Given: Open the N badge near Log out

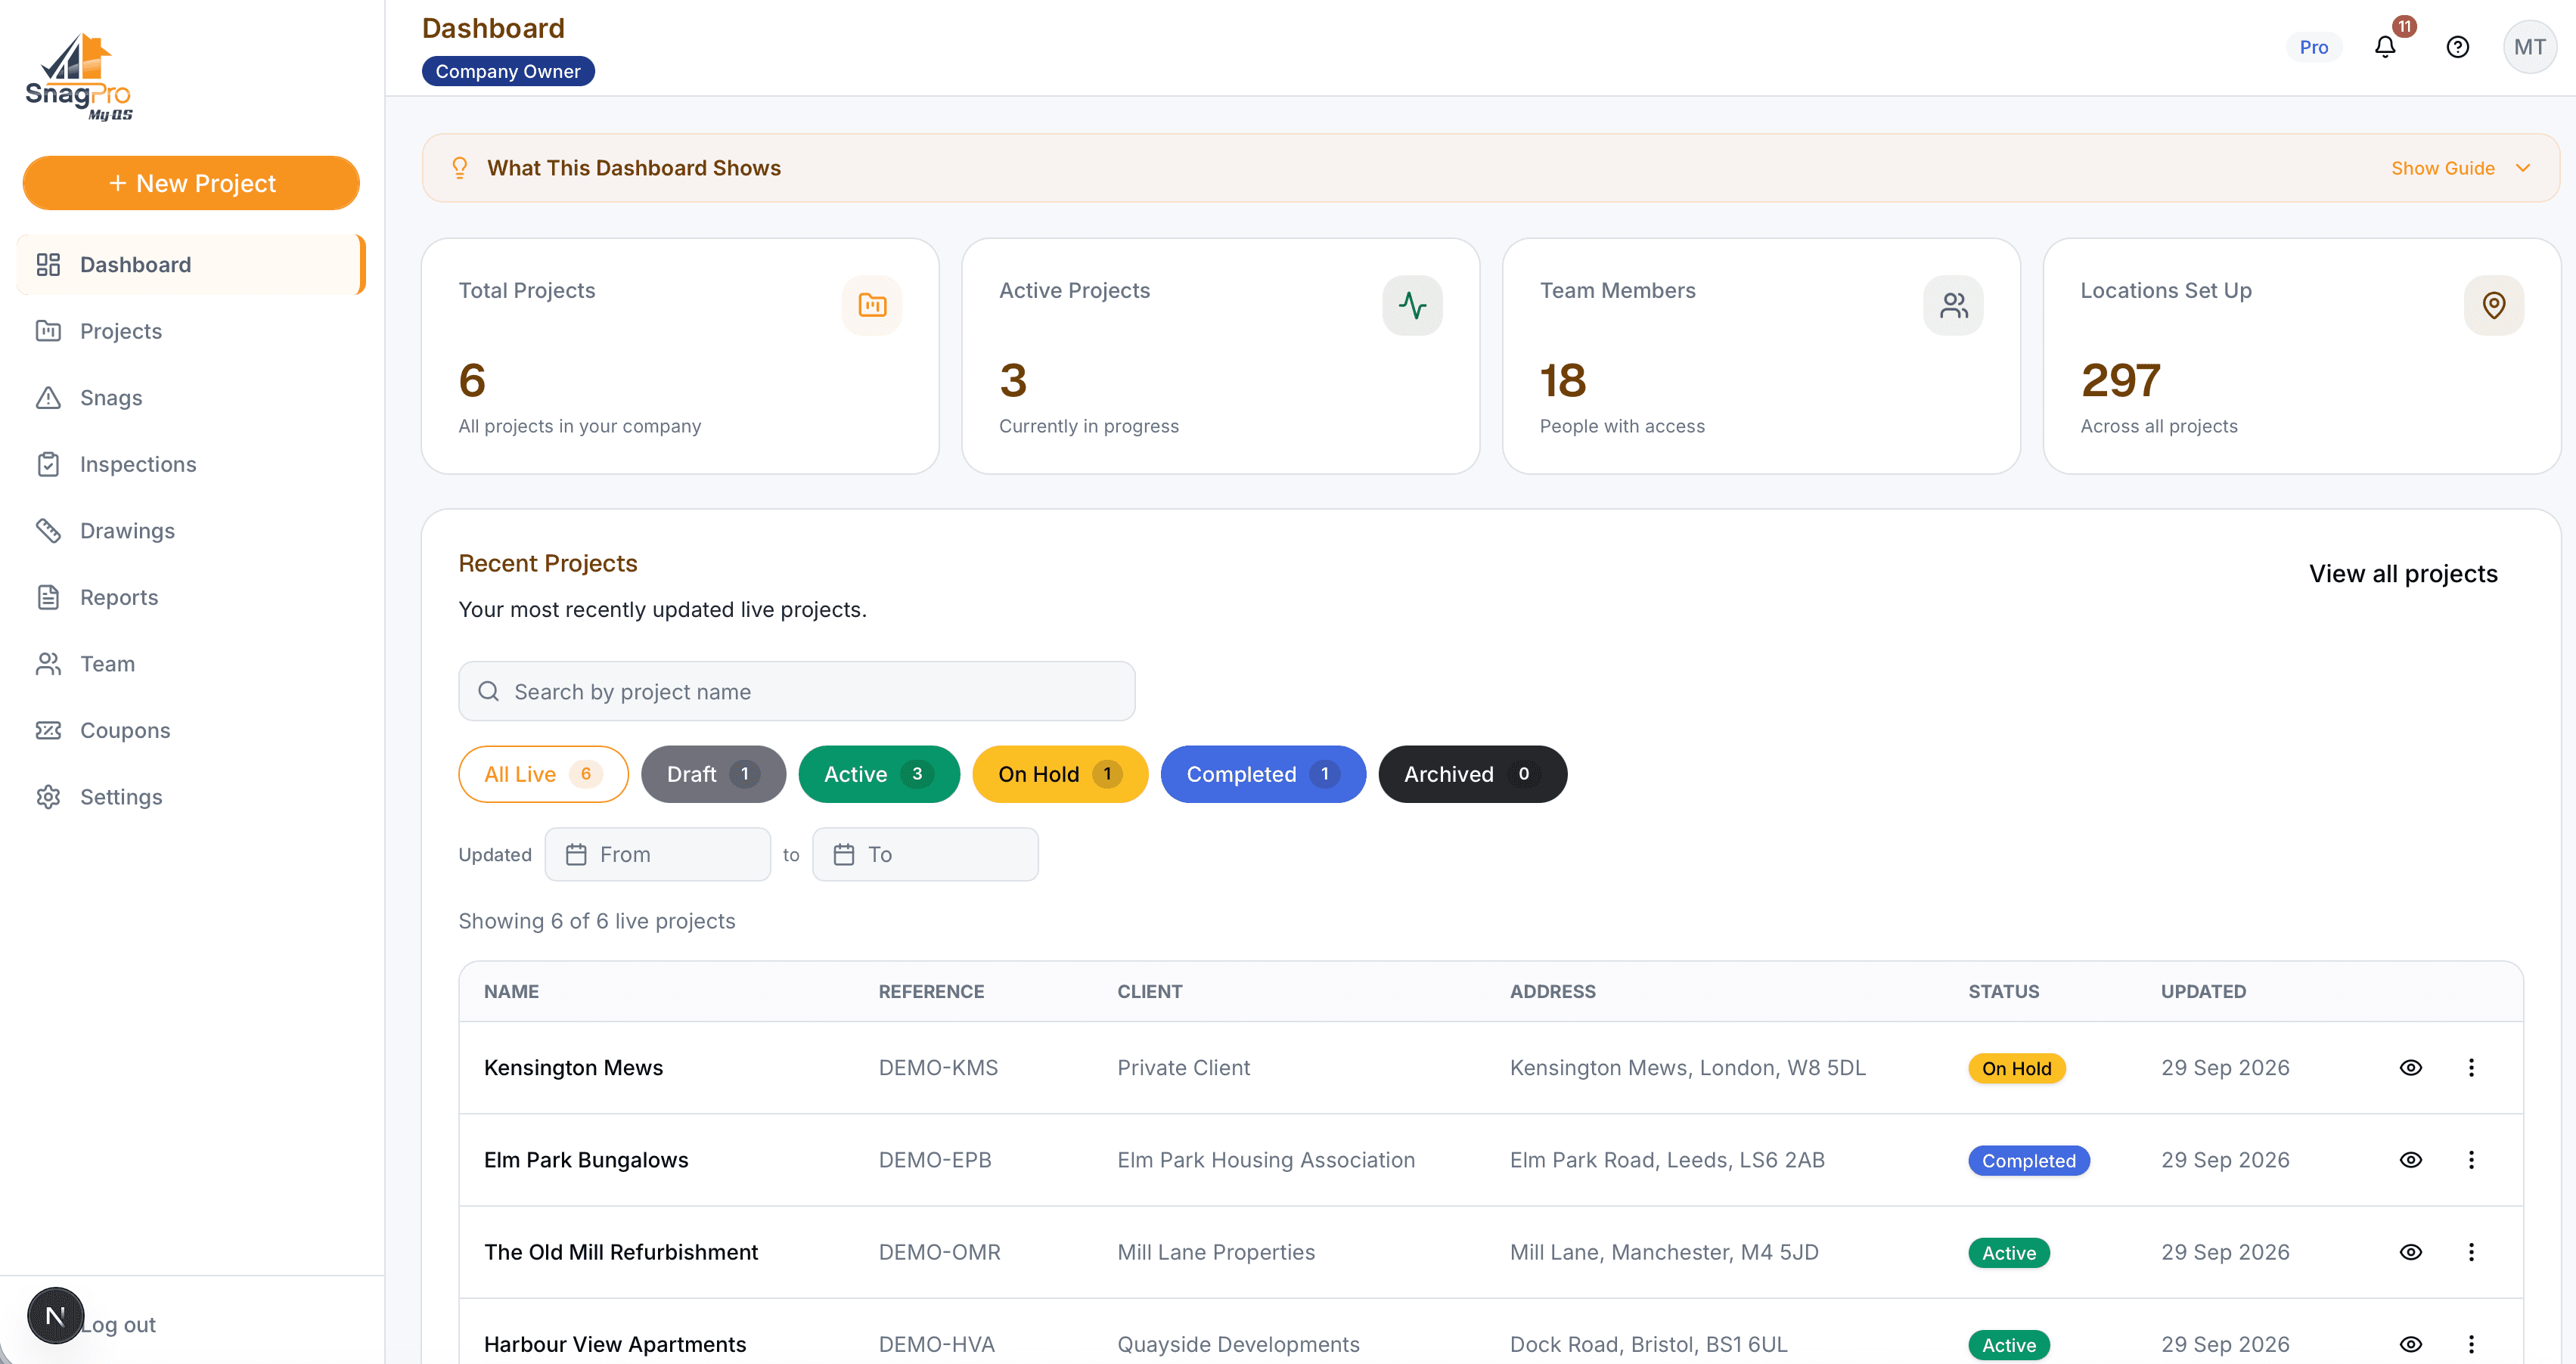Looking at the screenshot, I should 55,1315.
